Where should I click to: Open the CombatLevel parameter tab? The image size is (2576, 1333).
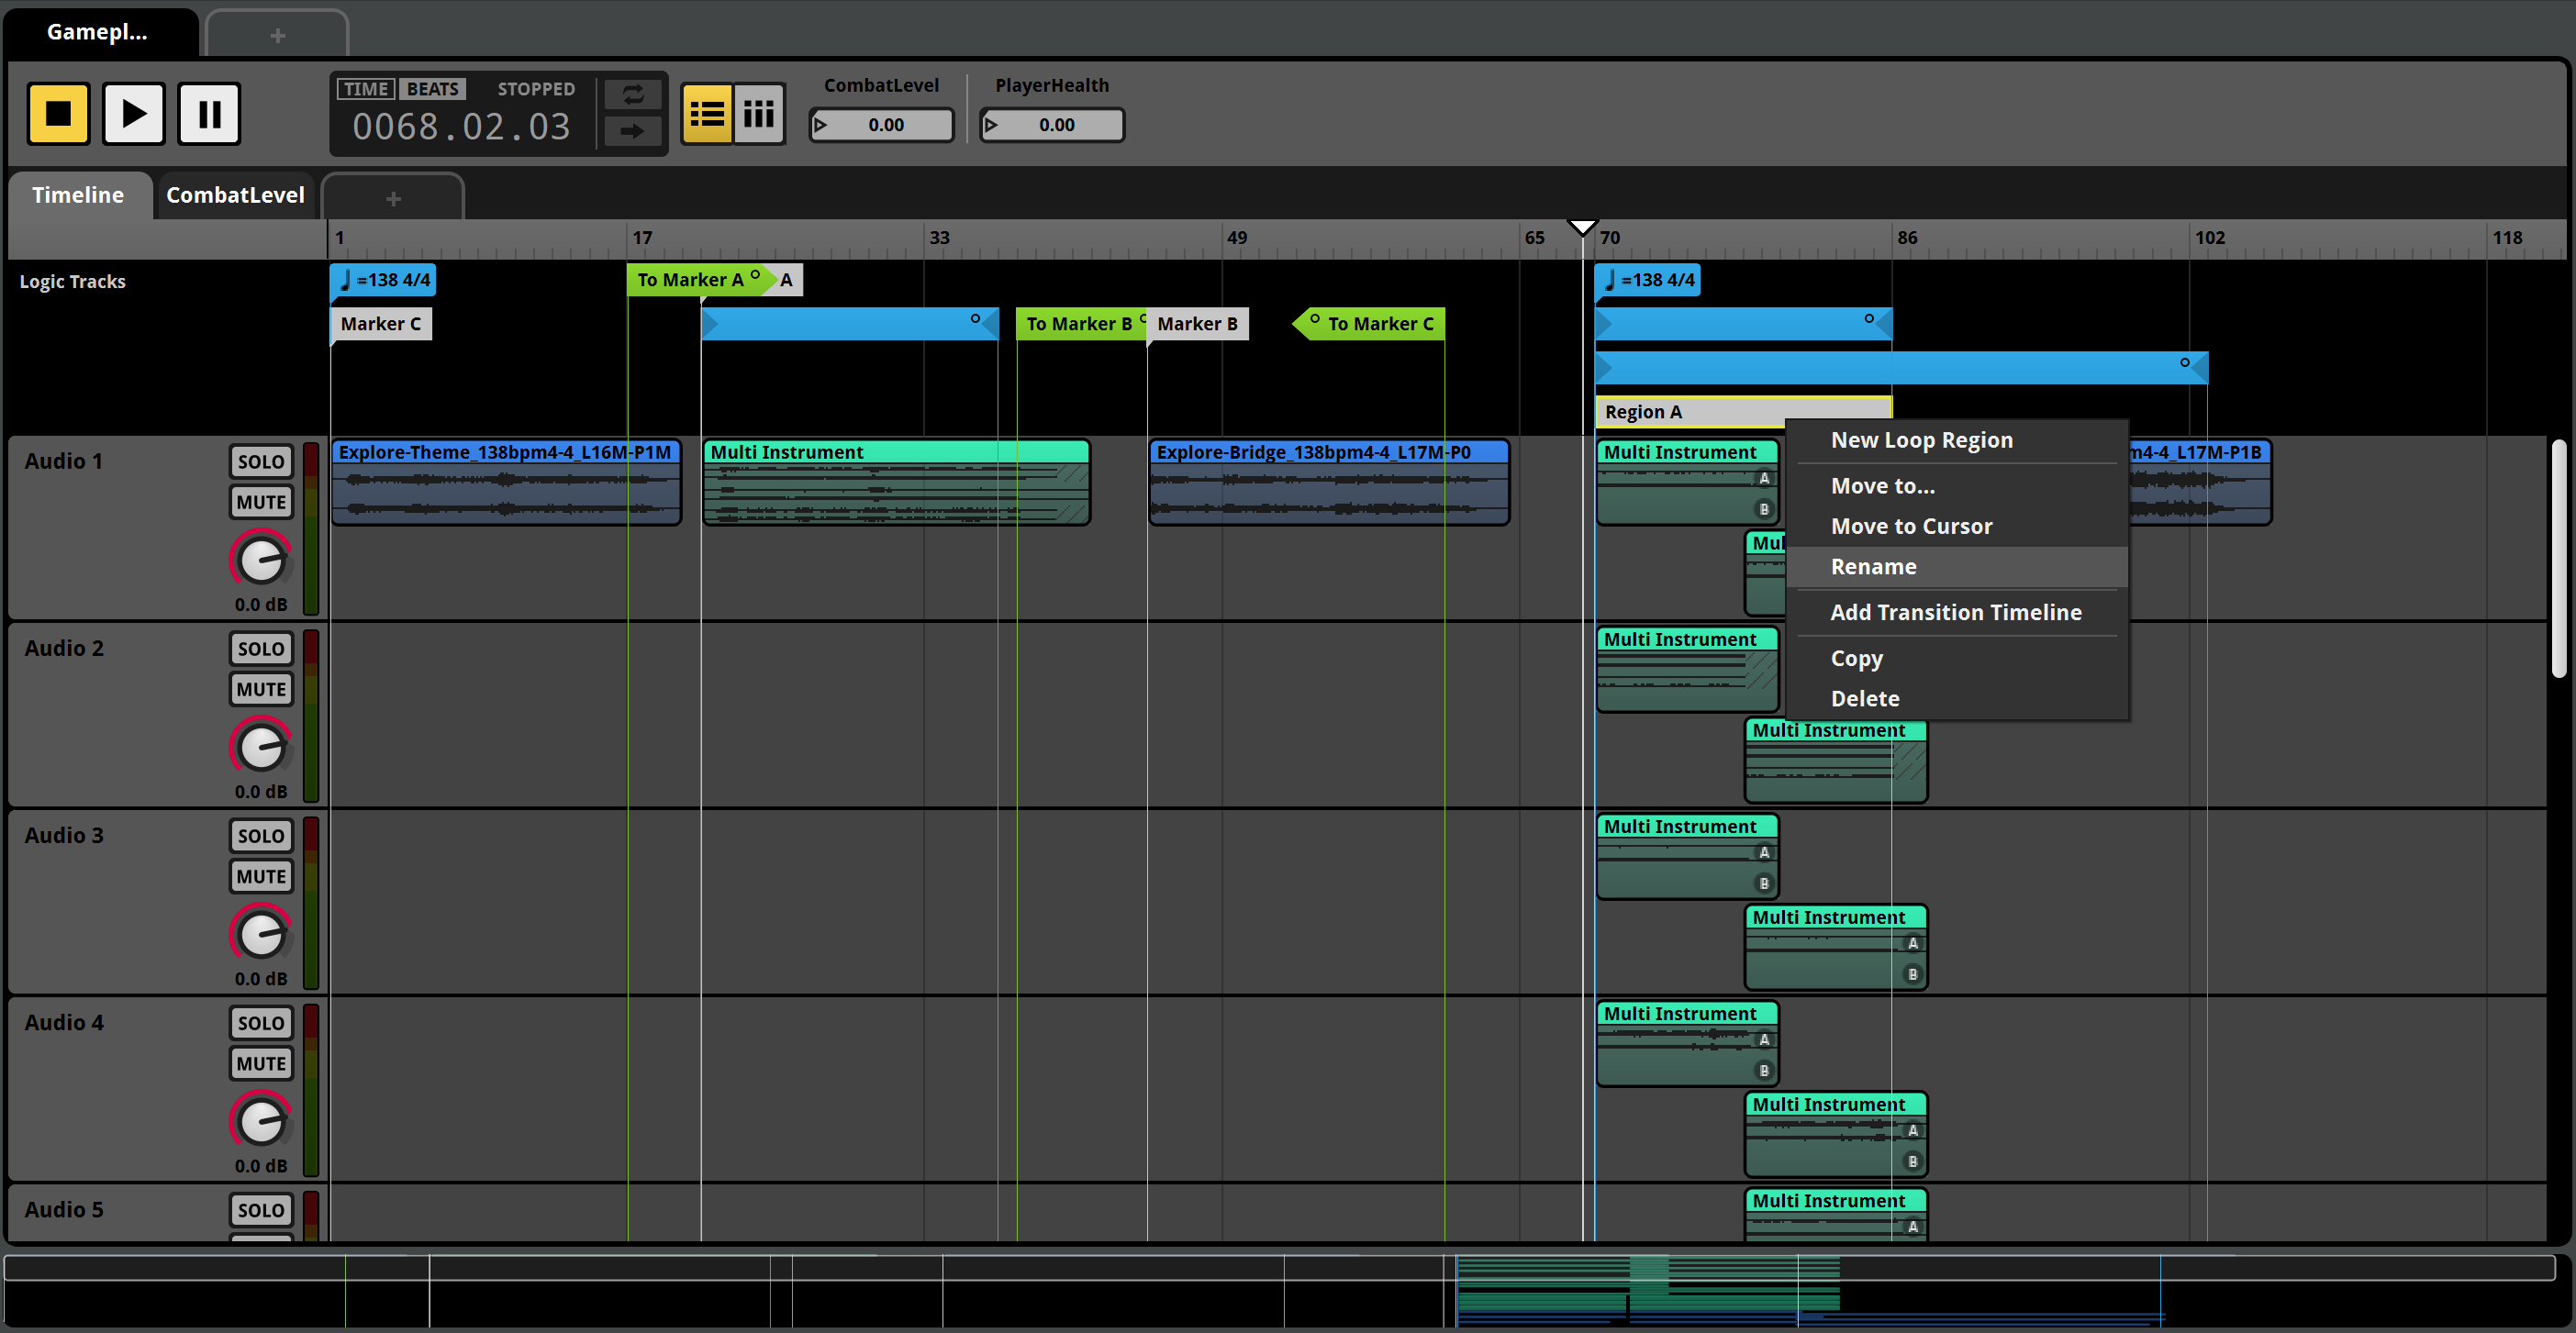235,195
